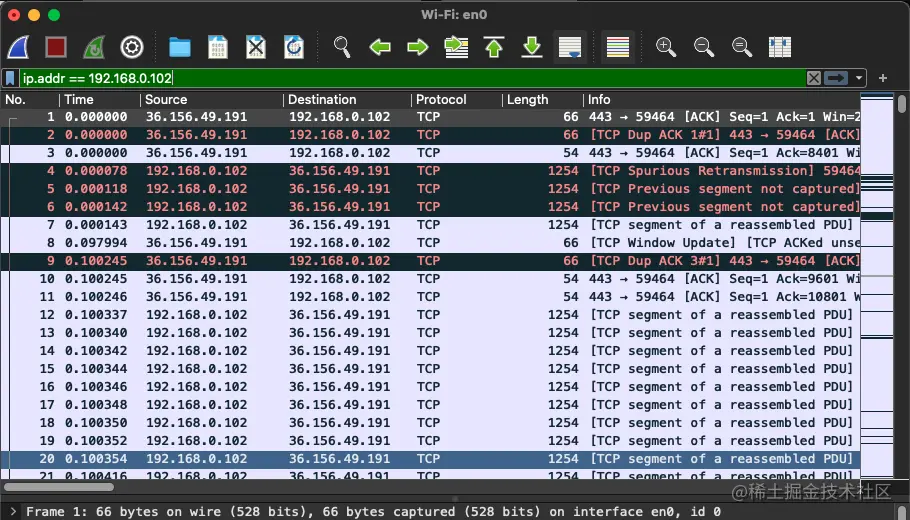Screen dimensions: 910x520
Task: Select packet 2 TCP Dup ACK 1#1
Action: click(430, 135)
